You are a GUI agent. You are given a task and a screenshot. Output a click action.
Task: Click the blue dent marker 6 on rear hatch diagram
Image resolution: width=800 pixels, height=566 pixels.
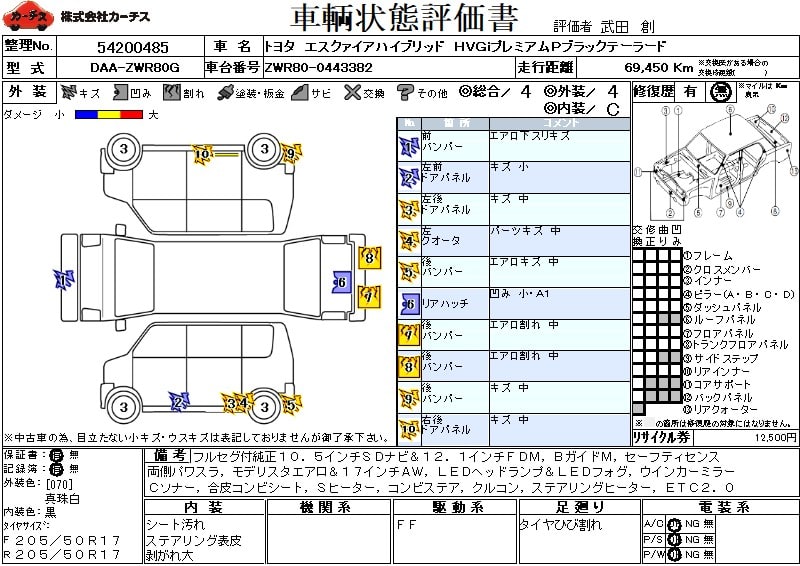point(341,282)
